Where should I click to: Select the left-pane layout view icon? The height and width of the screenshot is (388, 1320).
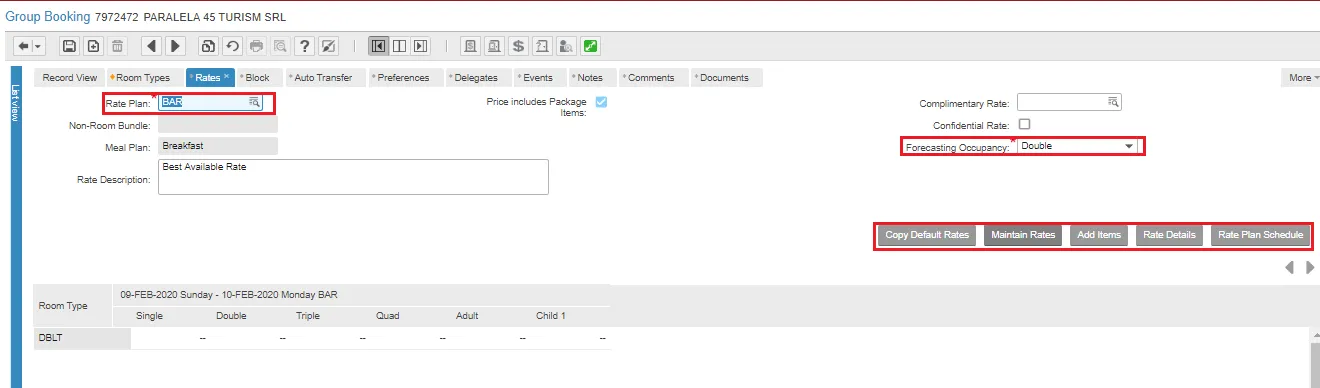coord(379,46)
